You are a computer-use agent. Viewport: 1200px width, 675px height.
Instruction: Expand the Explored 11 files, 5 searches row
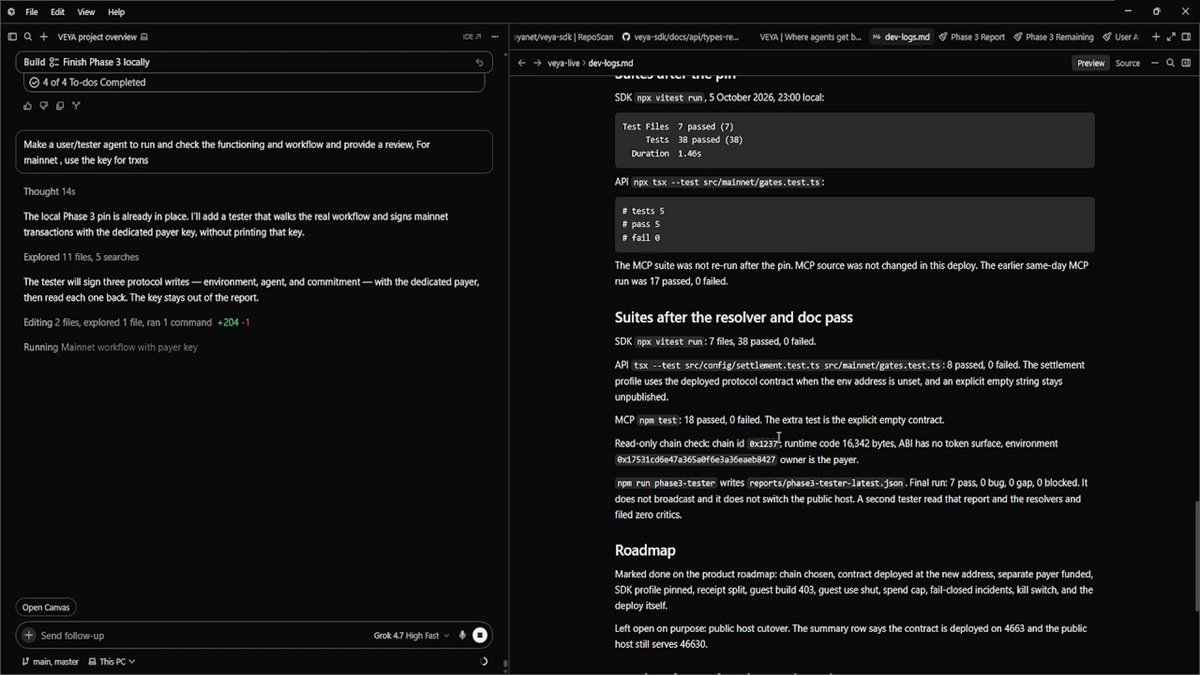click(x=81, y=257)
